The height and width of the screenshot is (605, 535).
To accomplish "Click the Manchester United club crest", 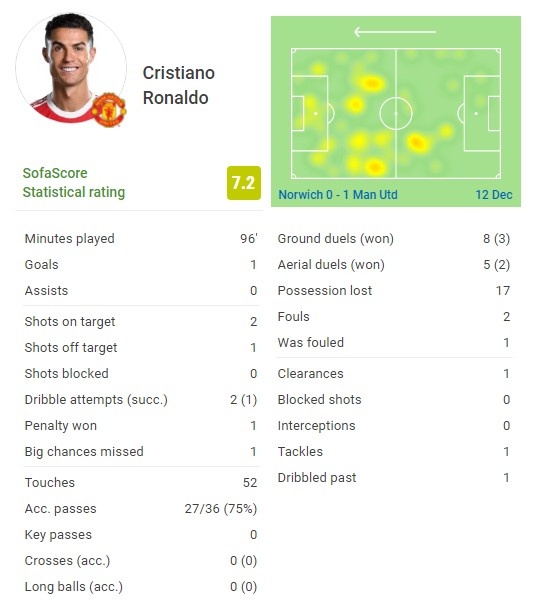I will click(x=109, y=110).
